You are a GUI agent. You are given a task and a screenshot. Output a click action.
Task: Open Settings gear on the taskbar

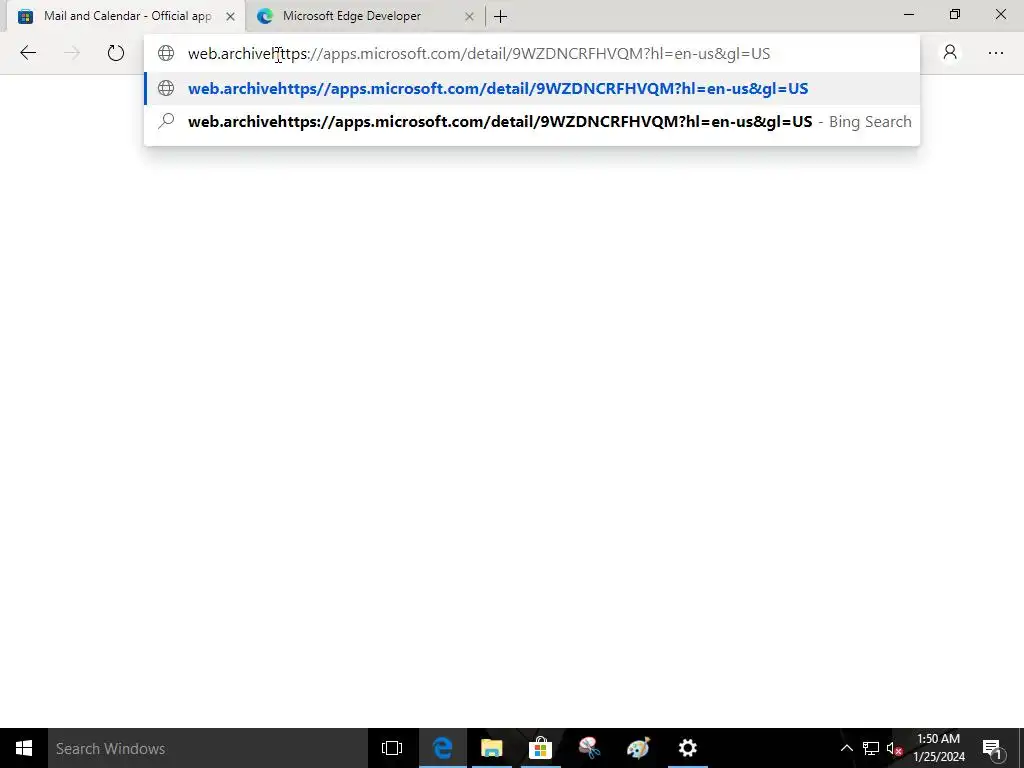click(x=688, y=748)
